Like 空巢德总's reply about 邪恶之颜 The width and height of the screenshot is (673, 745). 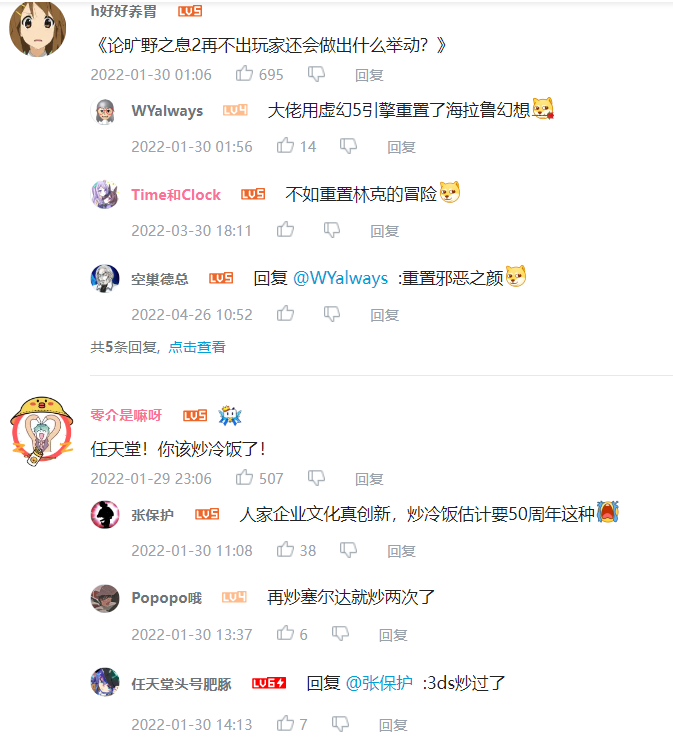click(x=285, y=314)
